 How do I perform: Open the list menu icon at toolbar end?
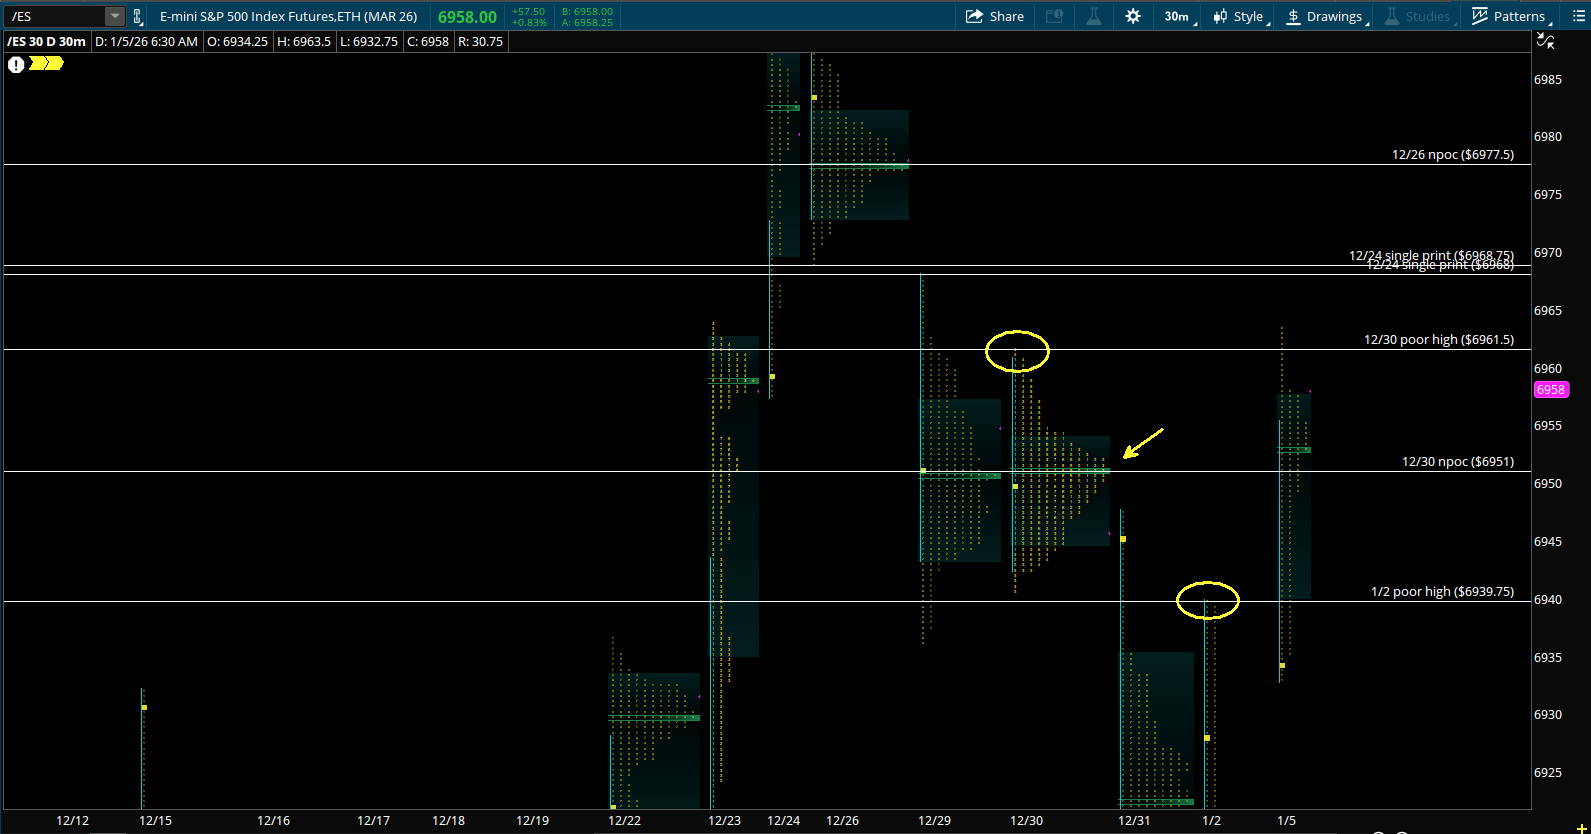pyautogui.click(x=1579, y=16)
